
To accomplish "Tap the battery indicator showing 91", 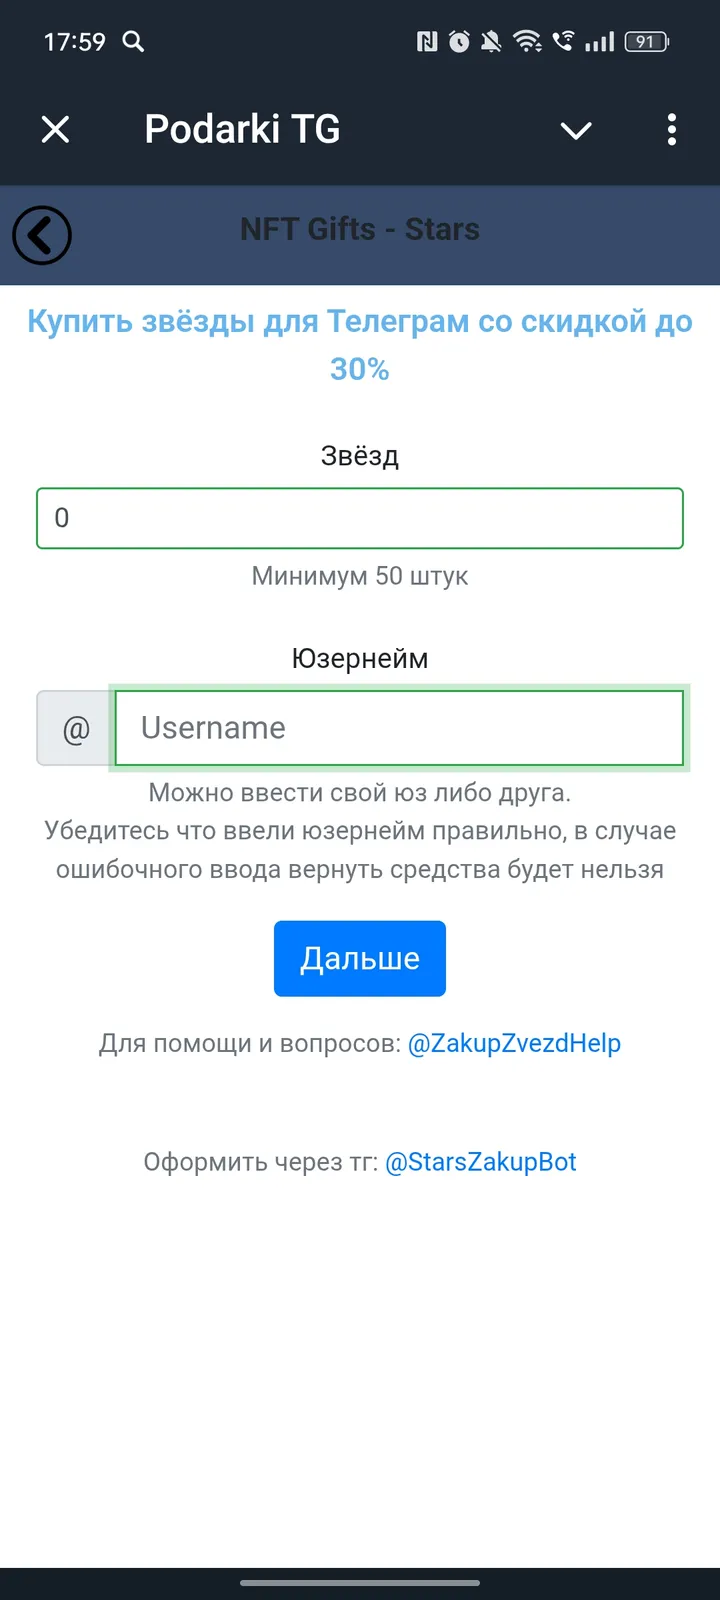I will (x=646, y=42).
